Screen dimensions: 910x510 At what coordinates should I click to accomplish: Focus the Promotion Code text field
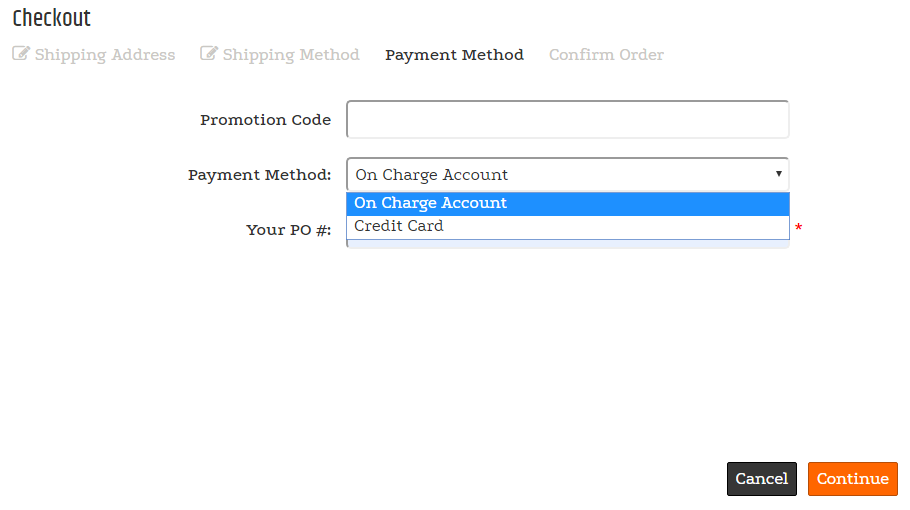click(567, 119)
